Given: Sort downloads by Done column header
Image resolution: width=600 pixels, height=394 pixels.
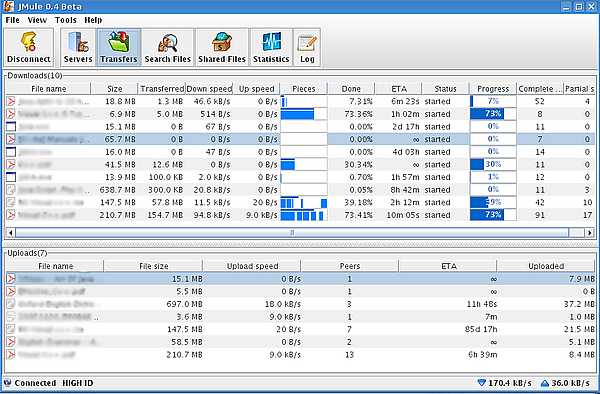Looking at the screenshot, I should coord(351,89).
